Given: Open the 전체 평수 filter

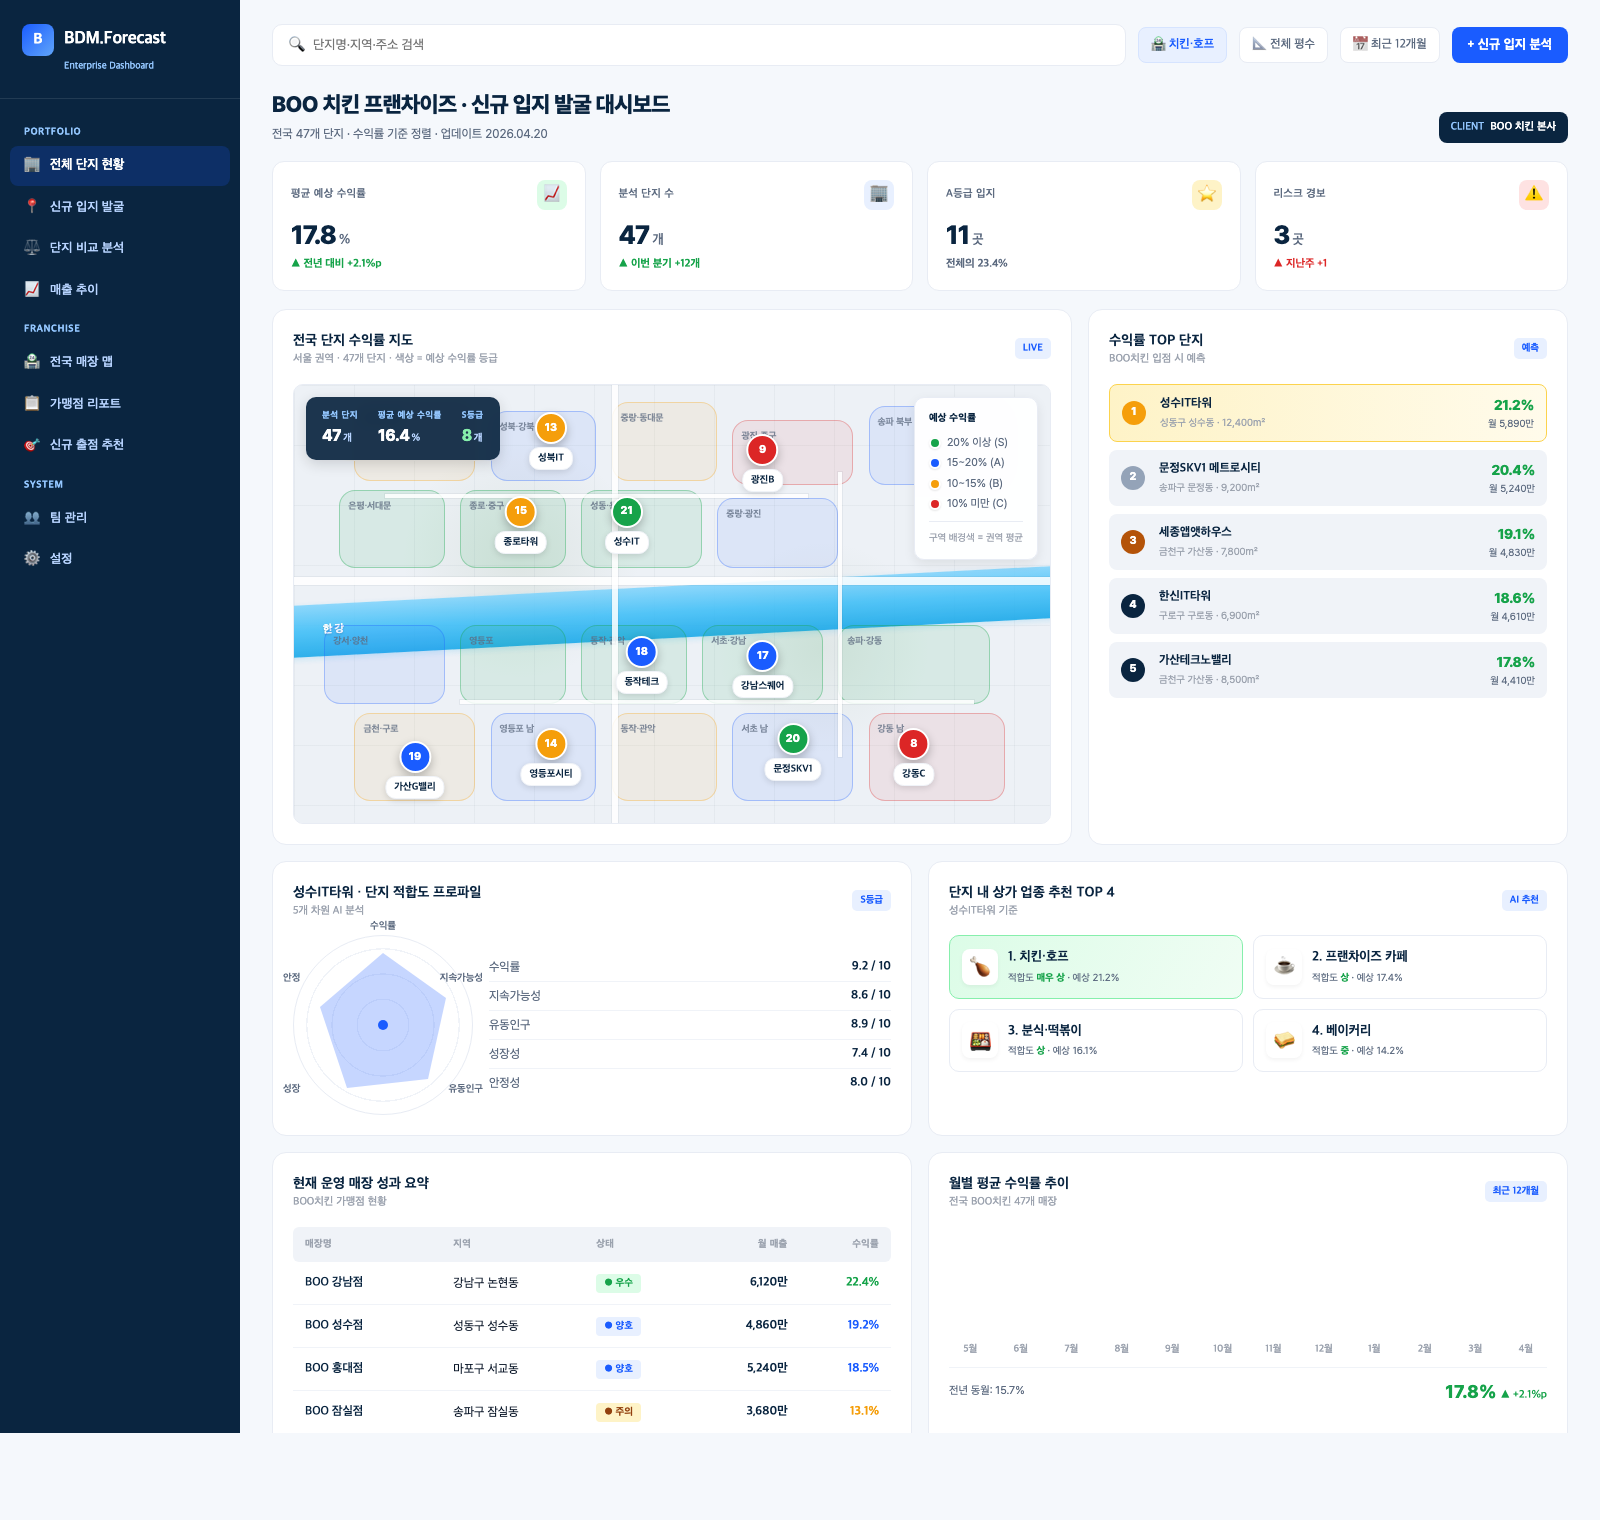Looking at the screenshot, I should [1284, 44].
